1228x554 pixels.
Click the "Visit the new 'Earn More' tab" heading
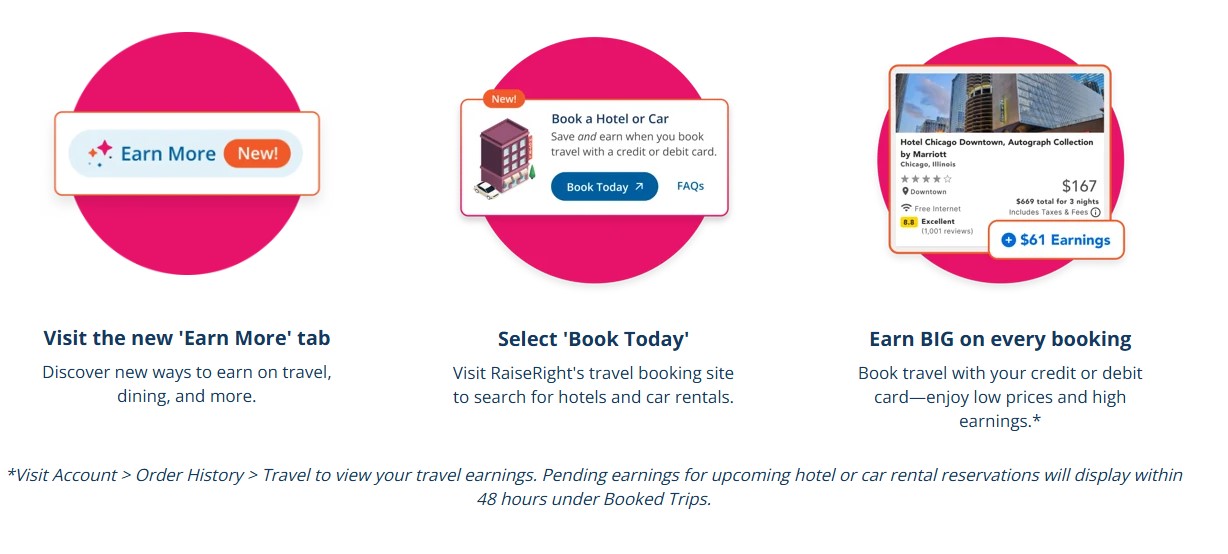(187, 338)
